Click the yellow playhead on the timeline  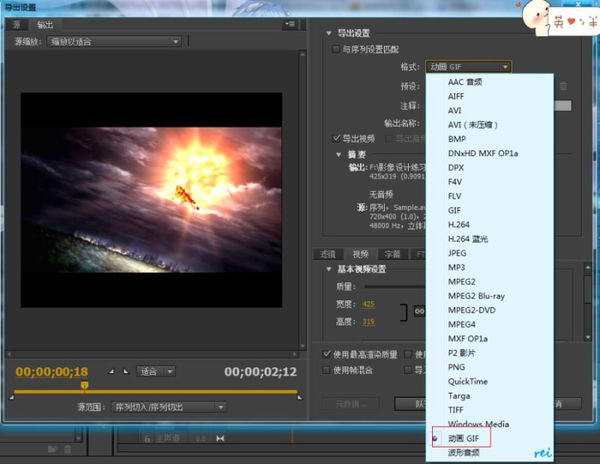coord(85,386)
